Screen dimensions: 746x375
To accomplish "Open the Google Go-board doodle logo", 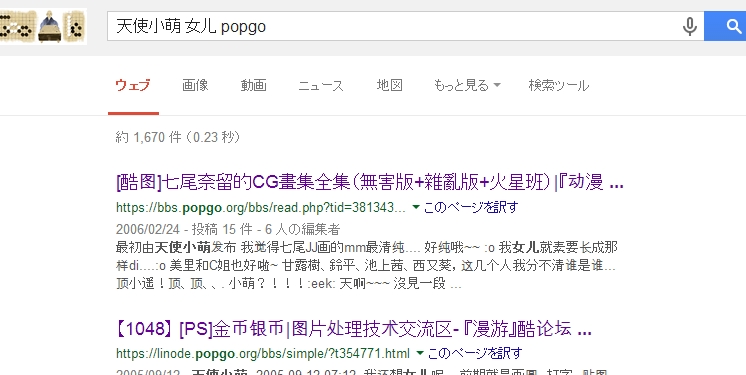I will click(43, 27).
